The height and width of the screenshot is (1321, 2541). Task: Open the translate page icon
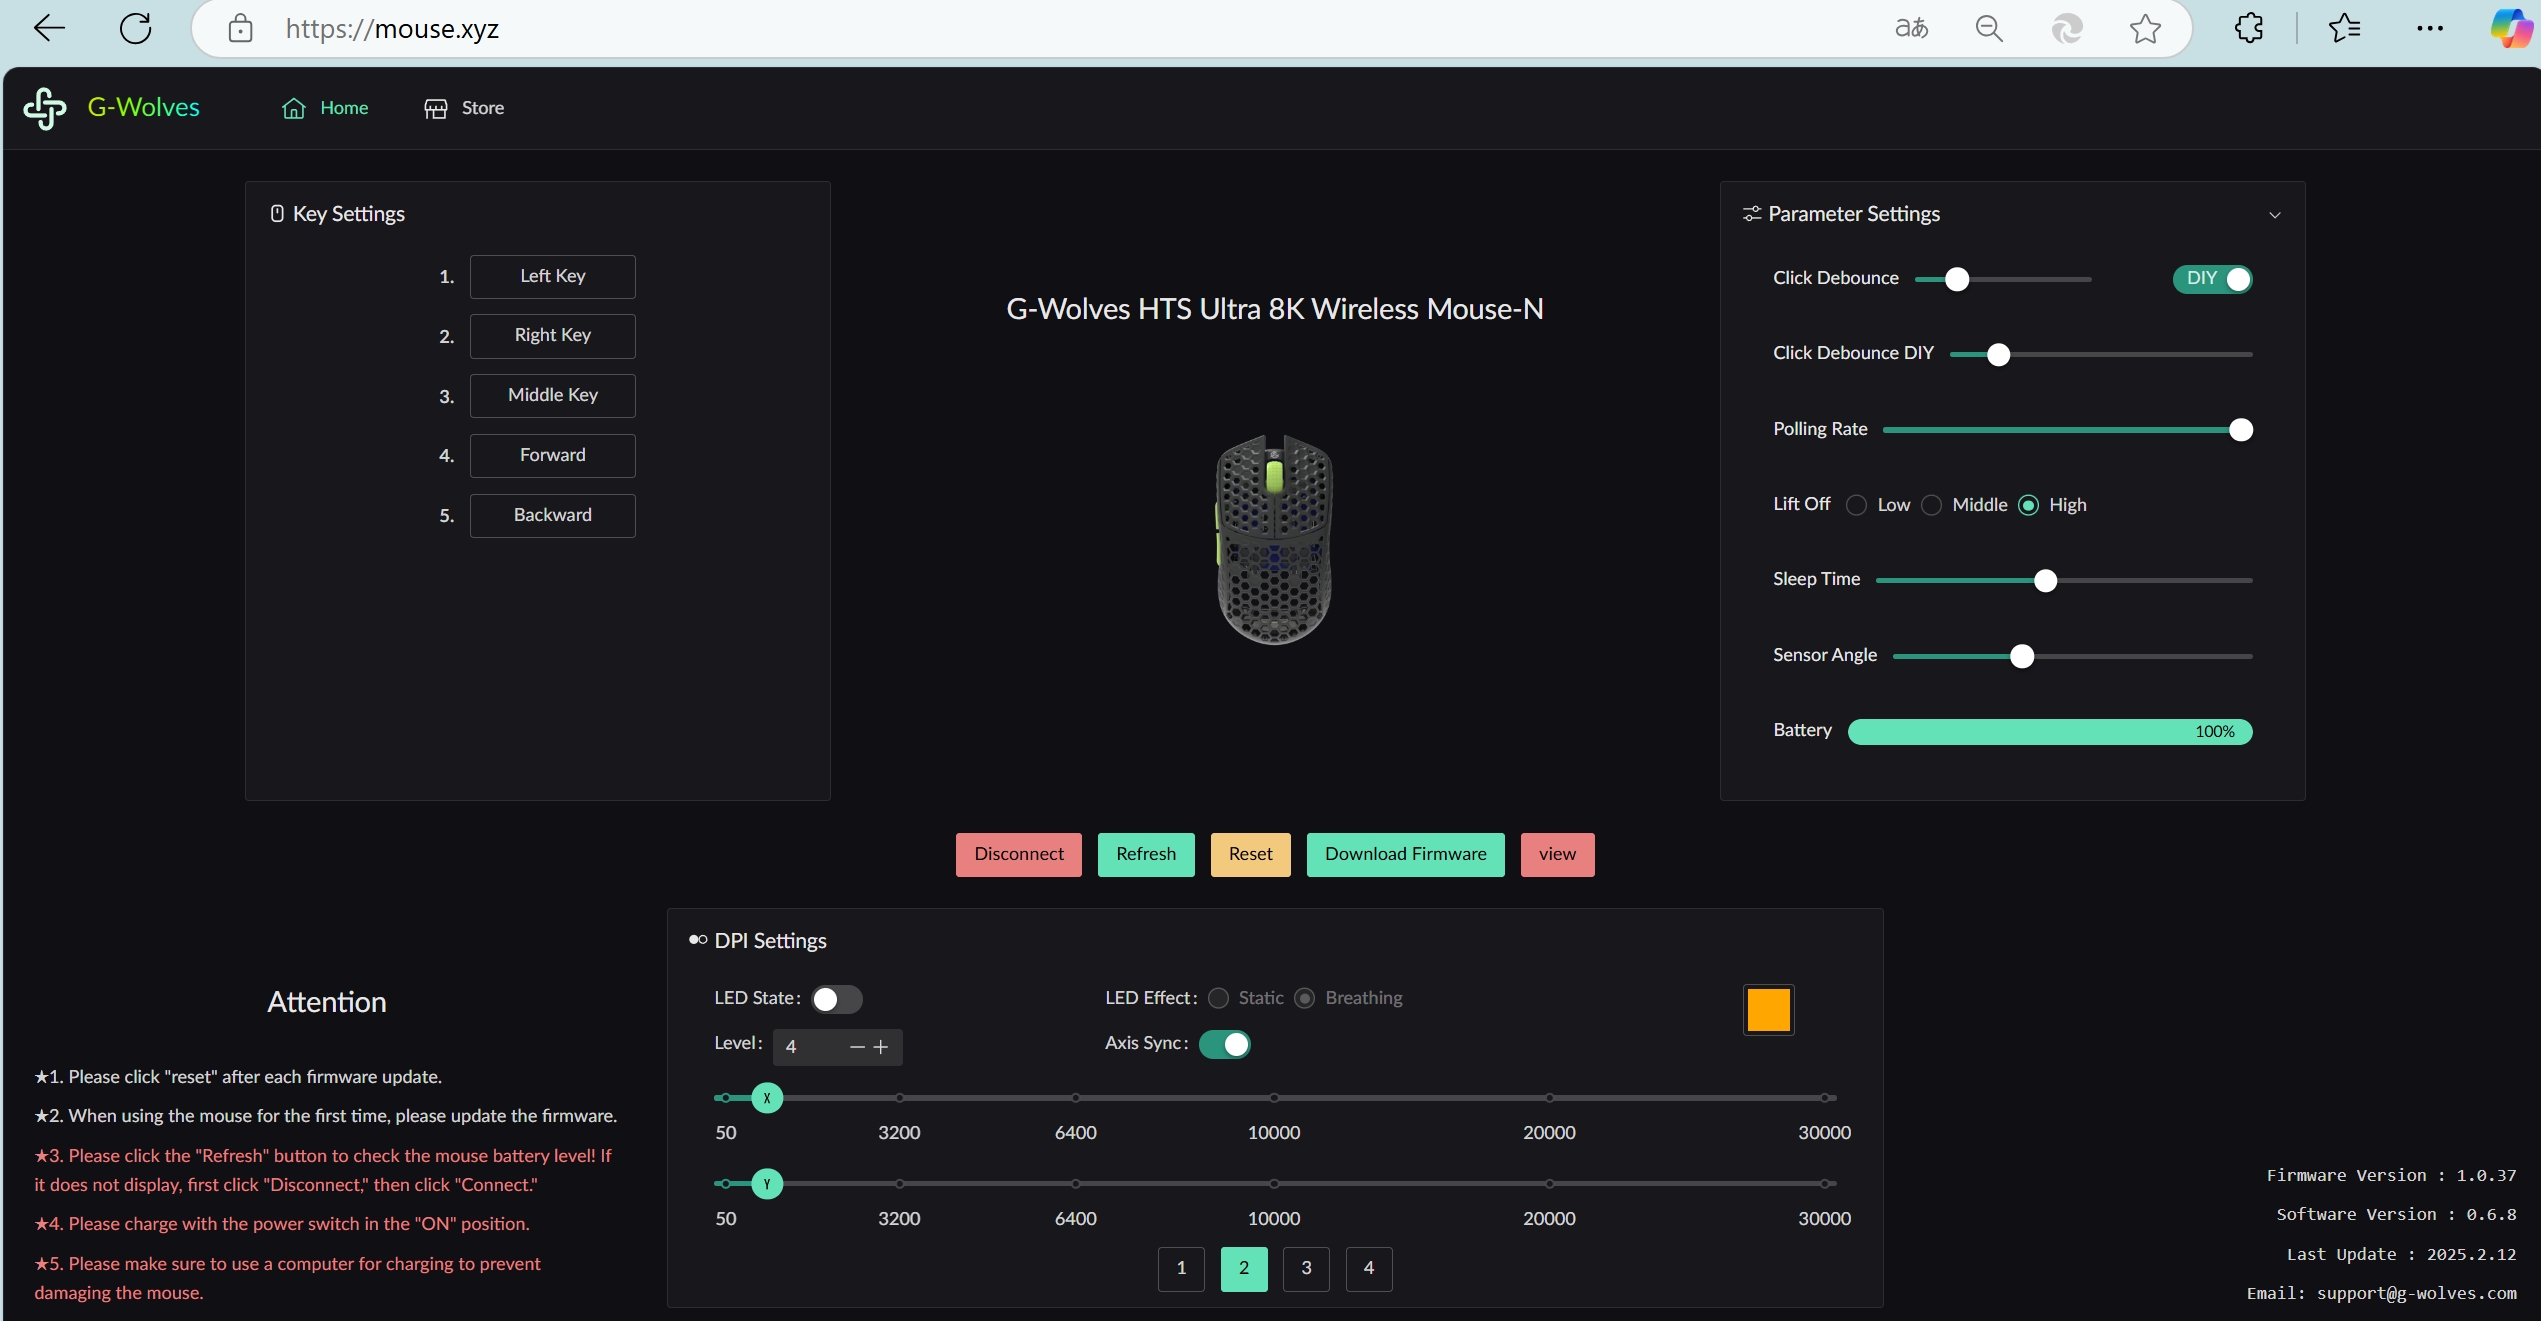tap(1911, 28)
